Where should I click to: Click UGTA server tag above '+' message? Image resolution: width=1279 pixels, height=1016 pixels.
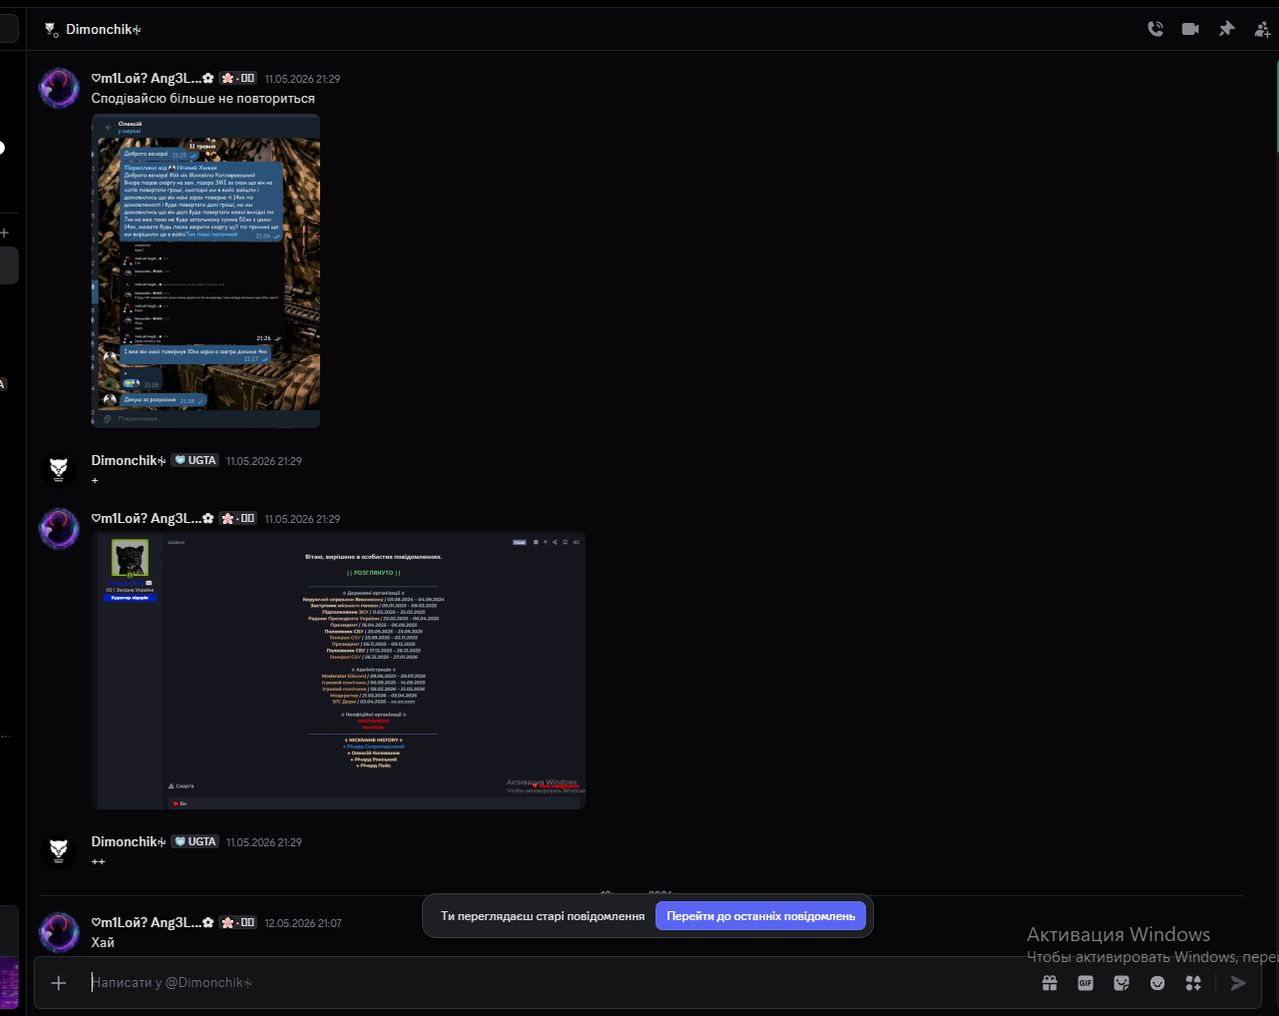click(195, 460)
